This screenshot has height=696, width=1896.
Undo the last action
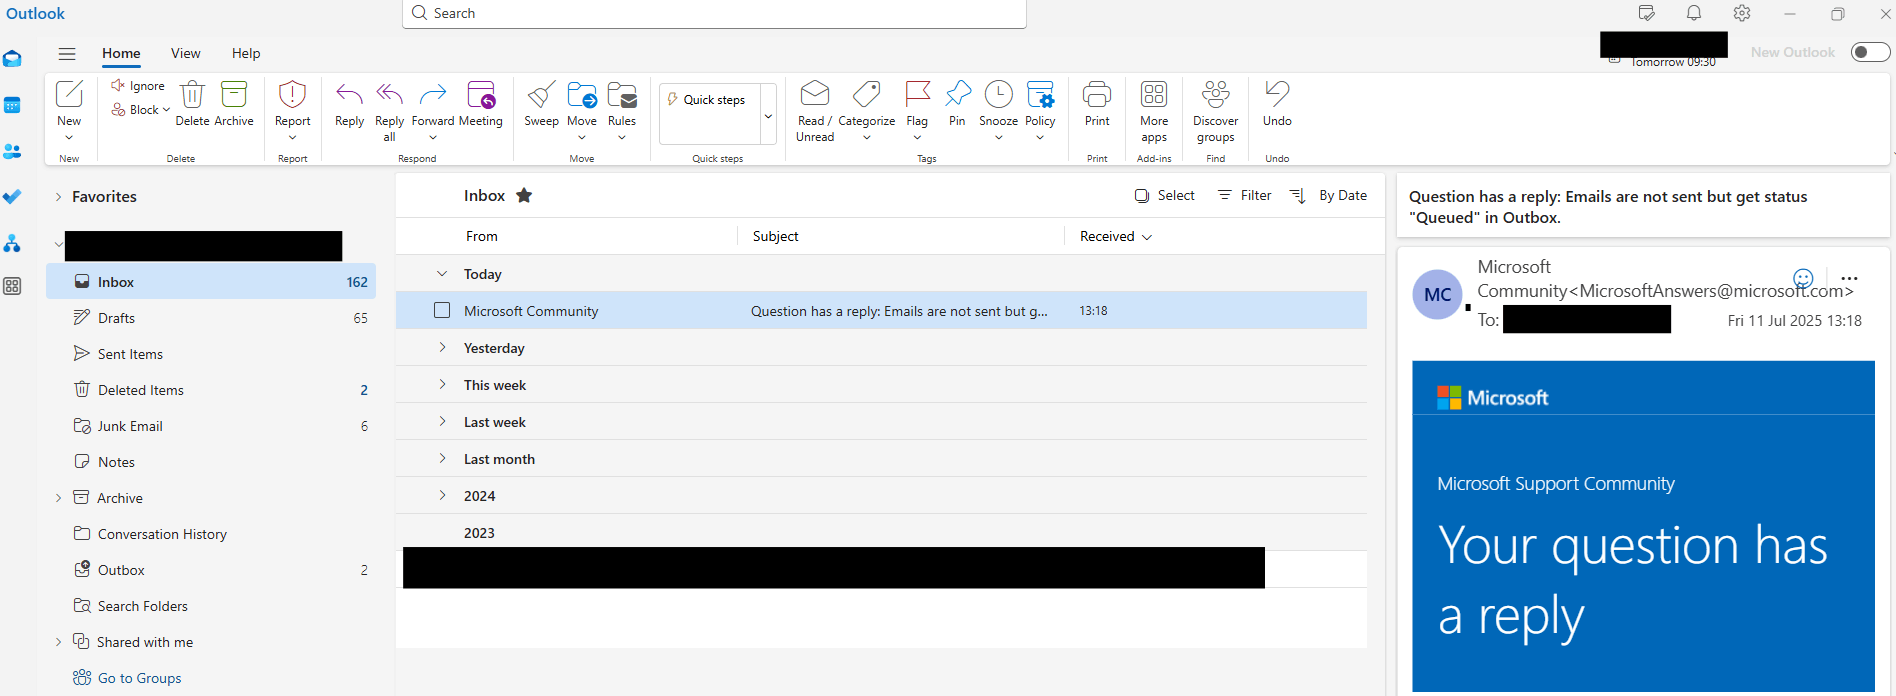(1277, 104)
